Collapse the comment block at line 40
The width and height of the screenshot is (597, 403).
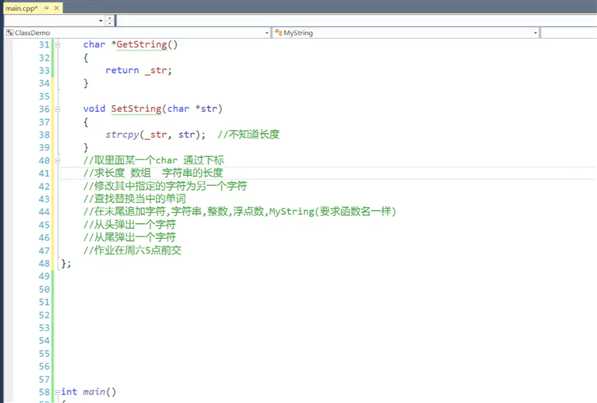click(57, 160)
